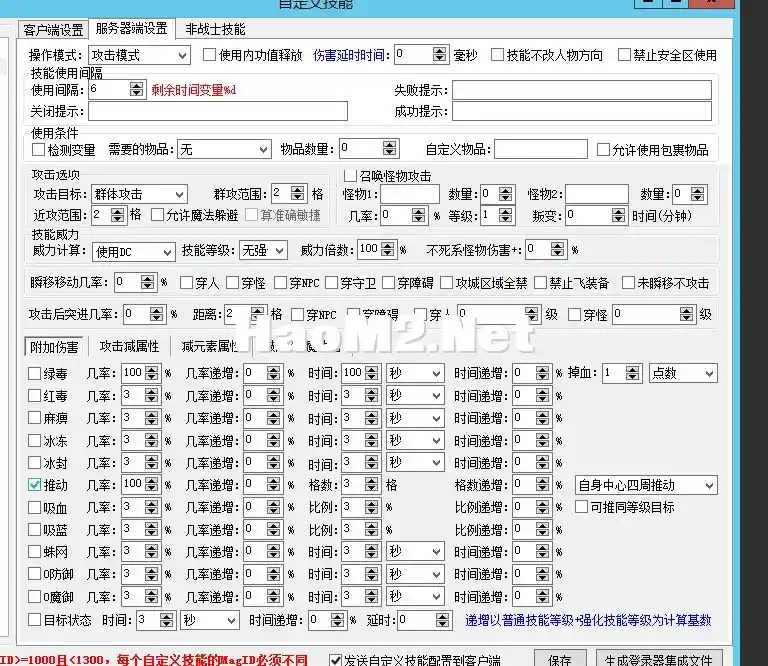The width and height of the screenshot is (768, 666).
Task: Open the 目标状态 time unit 秒 dropdown
Action: click(x=210, y=620)
